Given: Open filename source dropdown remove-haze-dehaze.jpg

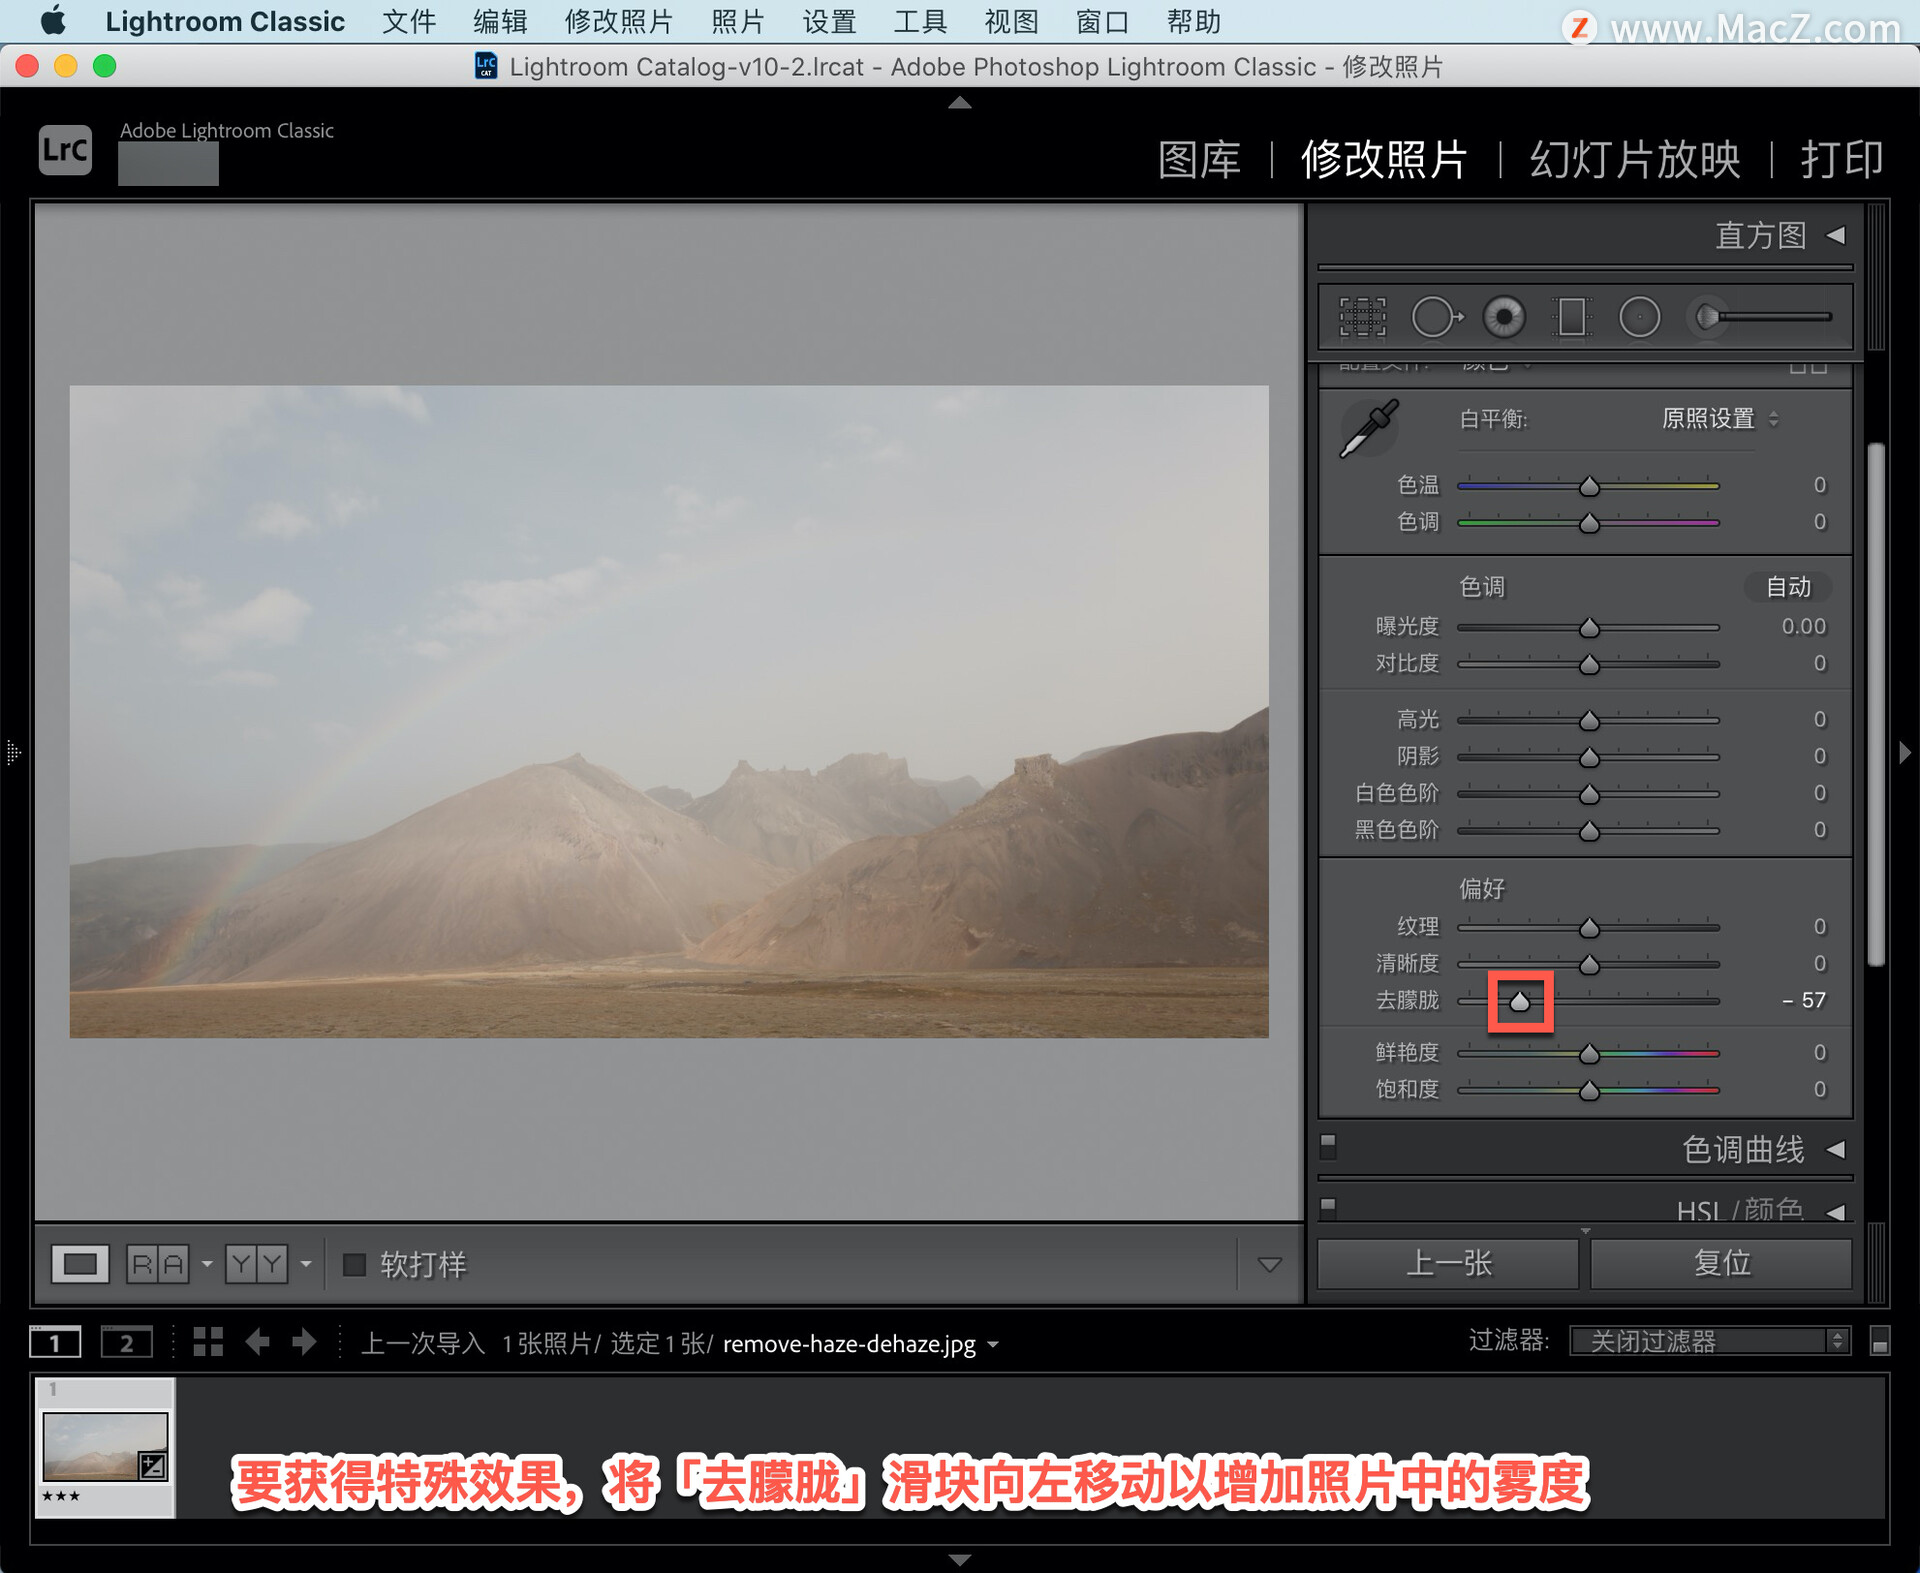Looking at the screenshot, I should tap(860, 1343).
